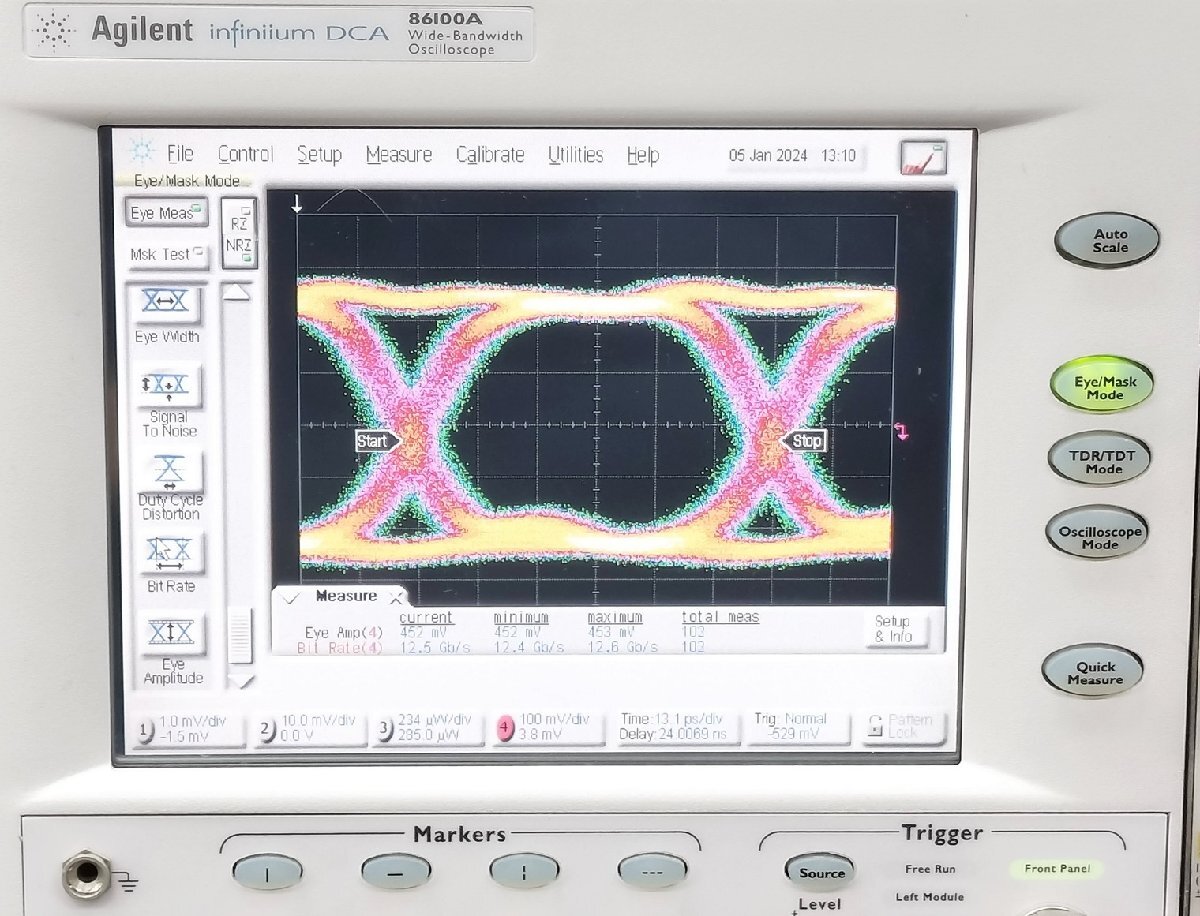Click the checkmark on the Measure tab
Viewport: 1200px width, 916px height.
pyautogui.click(x=292, y=597)
